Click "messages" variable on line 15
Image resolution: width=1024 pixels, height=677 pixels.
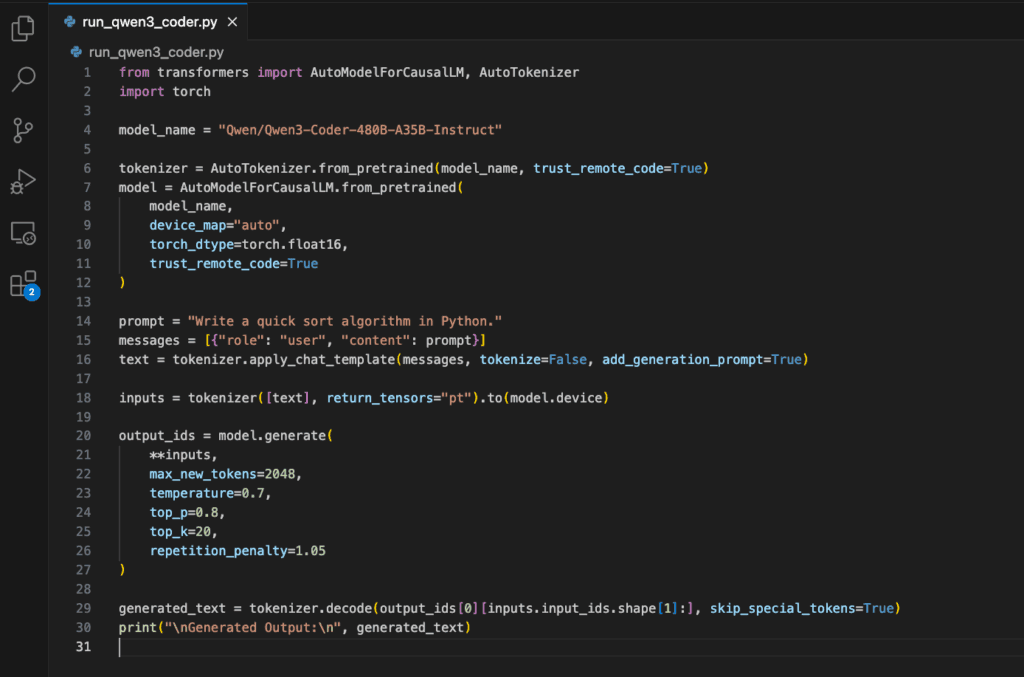coord(149,340)
